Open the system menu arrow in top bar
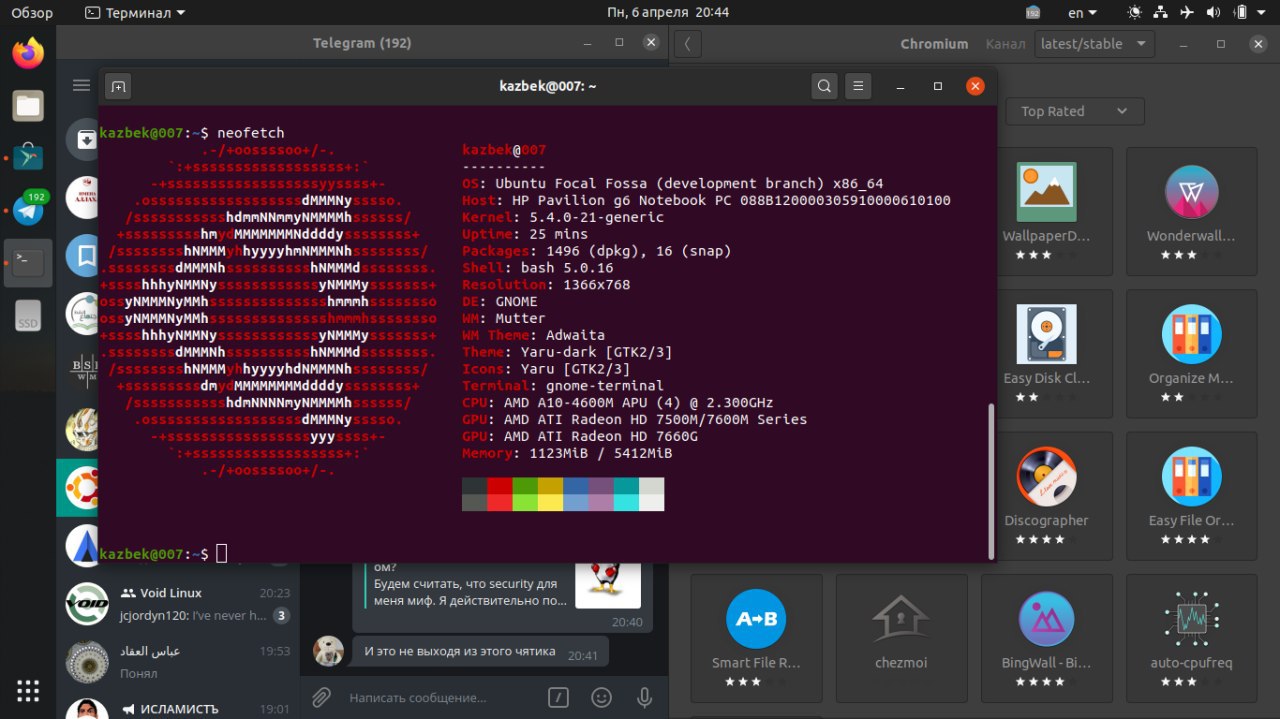 point(1263,13)
